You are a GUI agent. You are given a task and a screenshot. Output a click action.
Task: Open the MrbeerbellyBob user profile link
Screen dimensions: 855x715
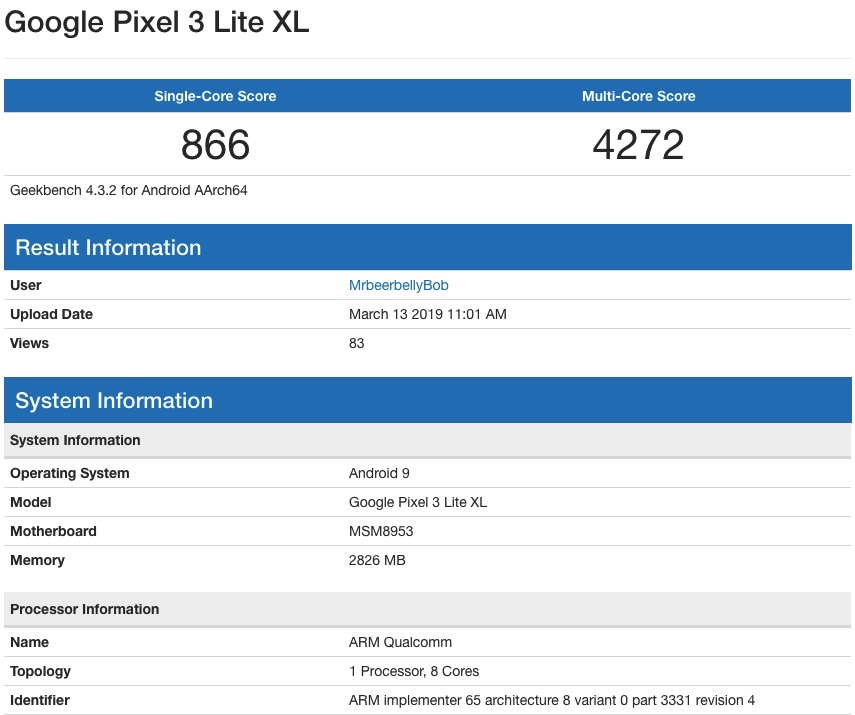pyautogui.click(x=399, y=285)
